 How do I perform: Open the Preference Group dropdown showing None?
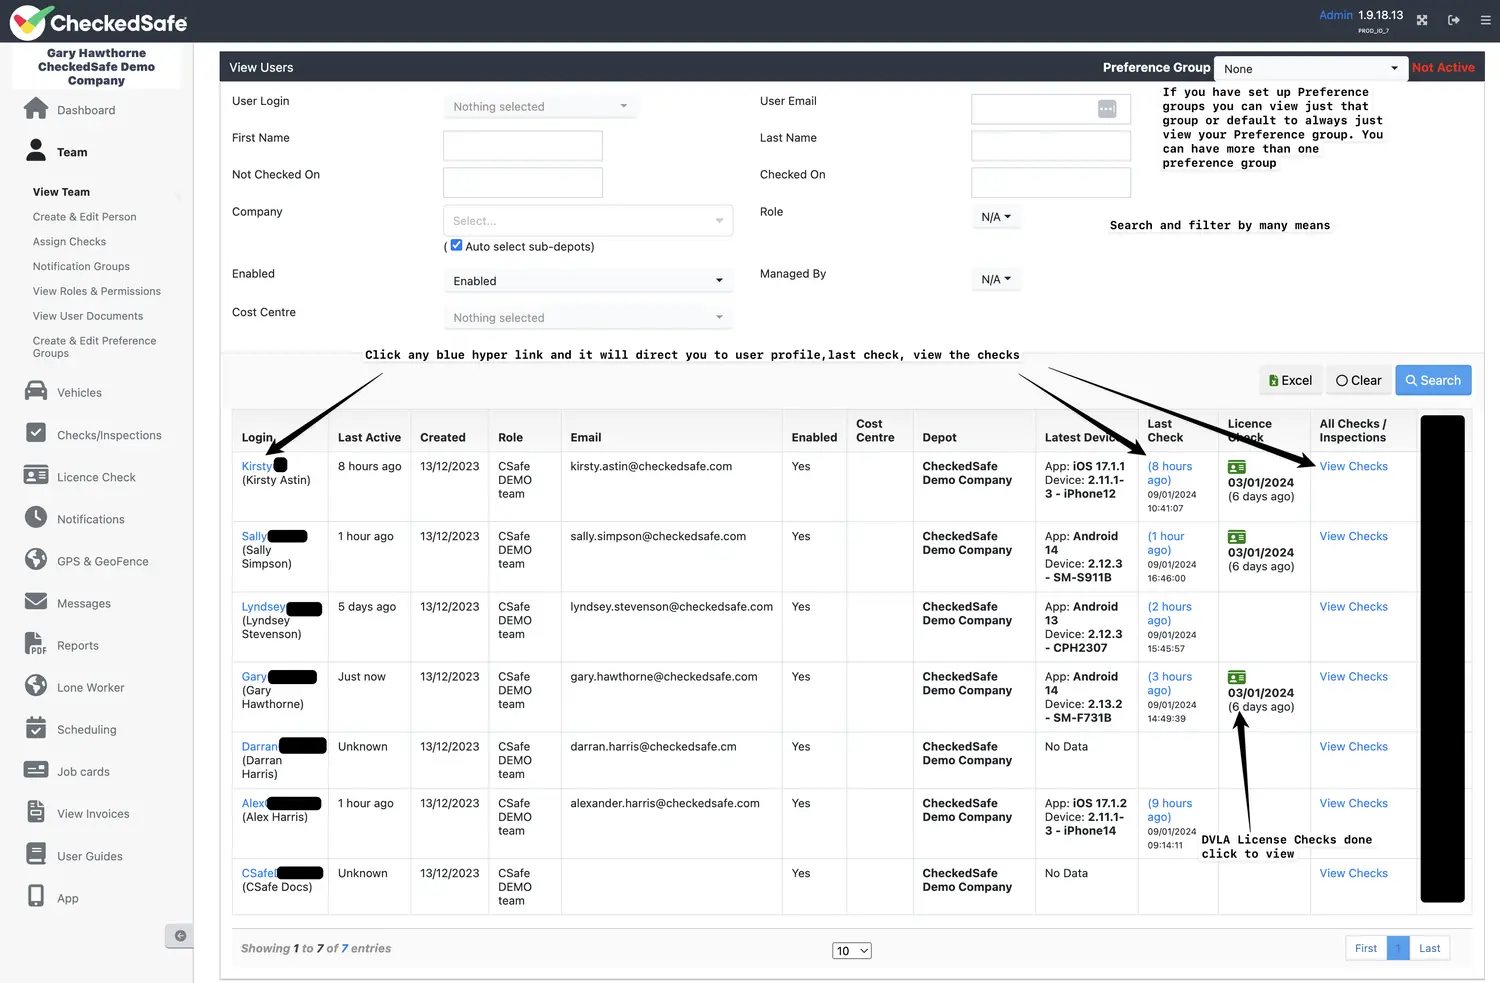(1310, 68)
